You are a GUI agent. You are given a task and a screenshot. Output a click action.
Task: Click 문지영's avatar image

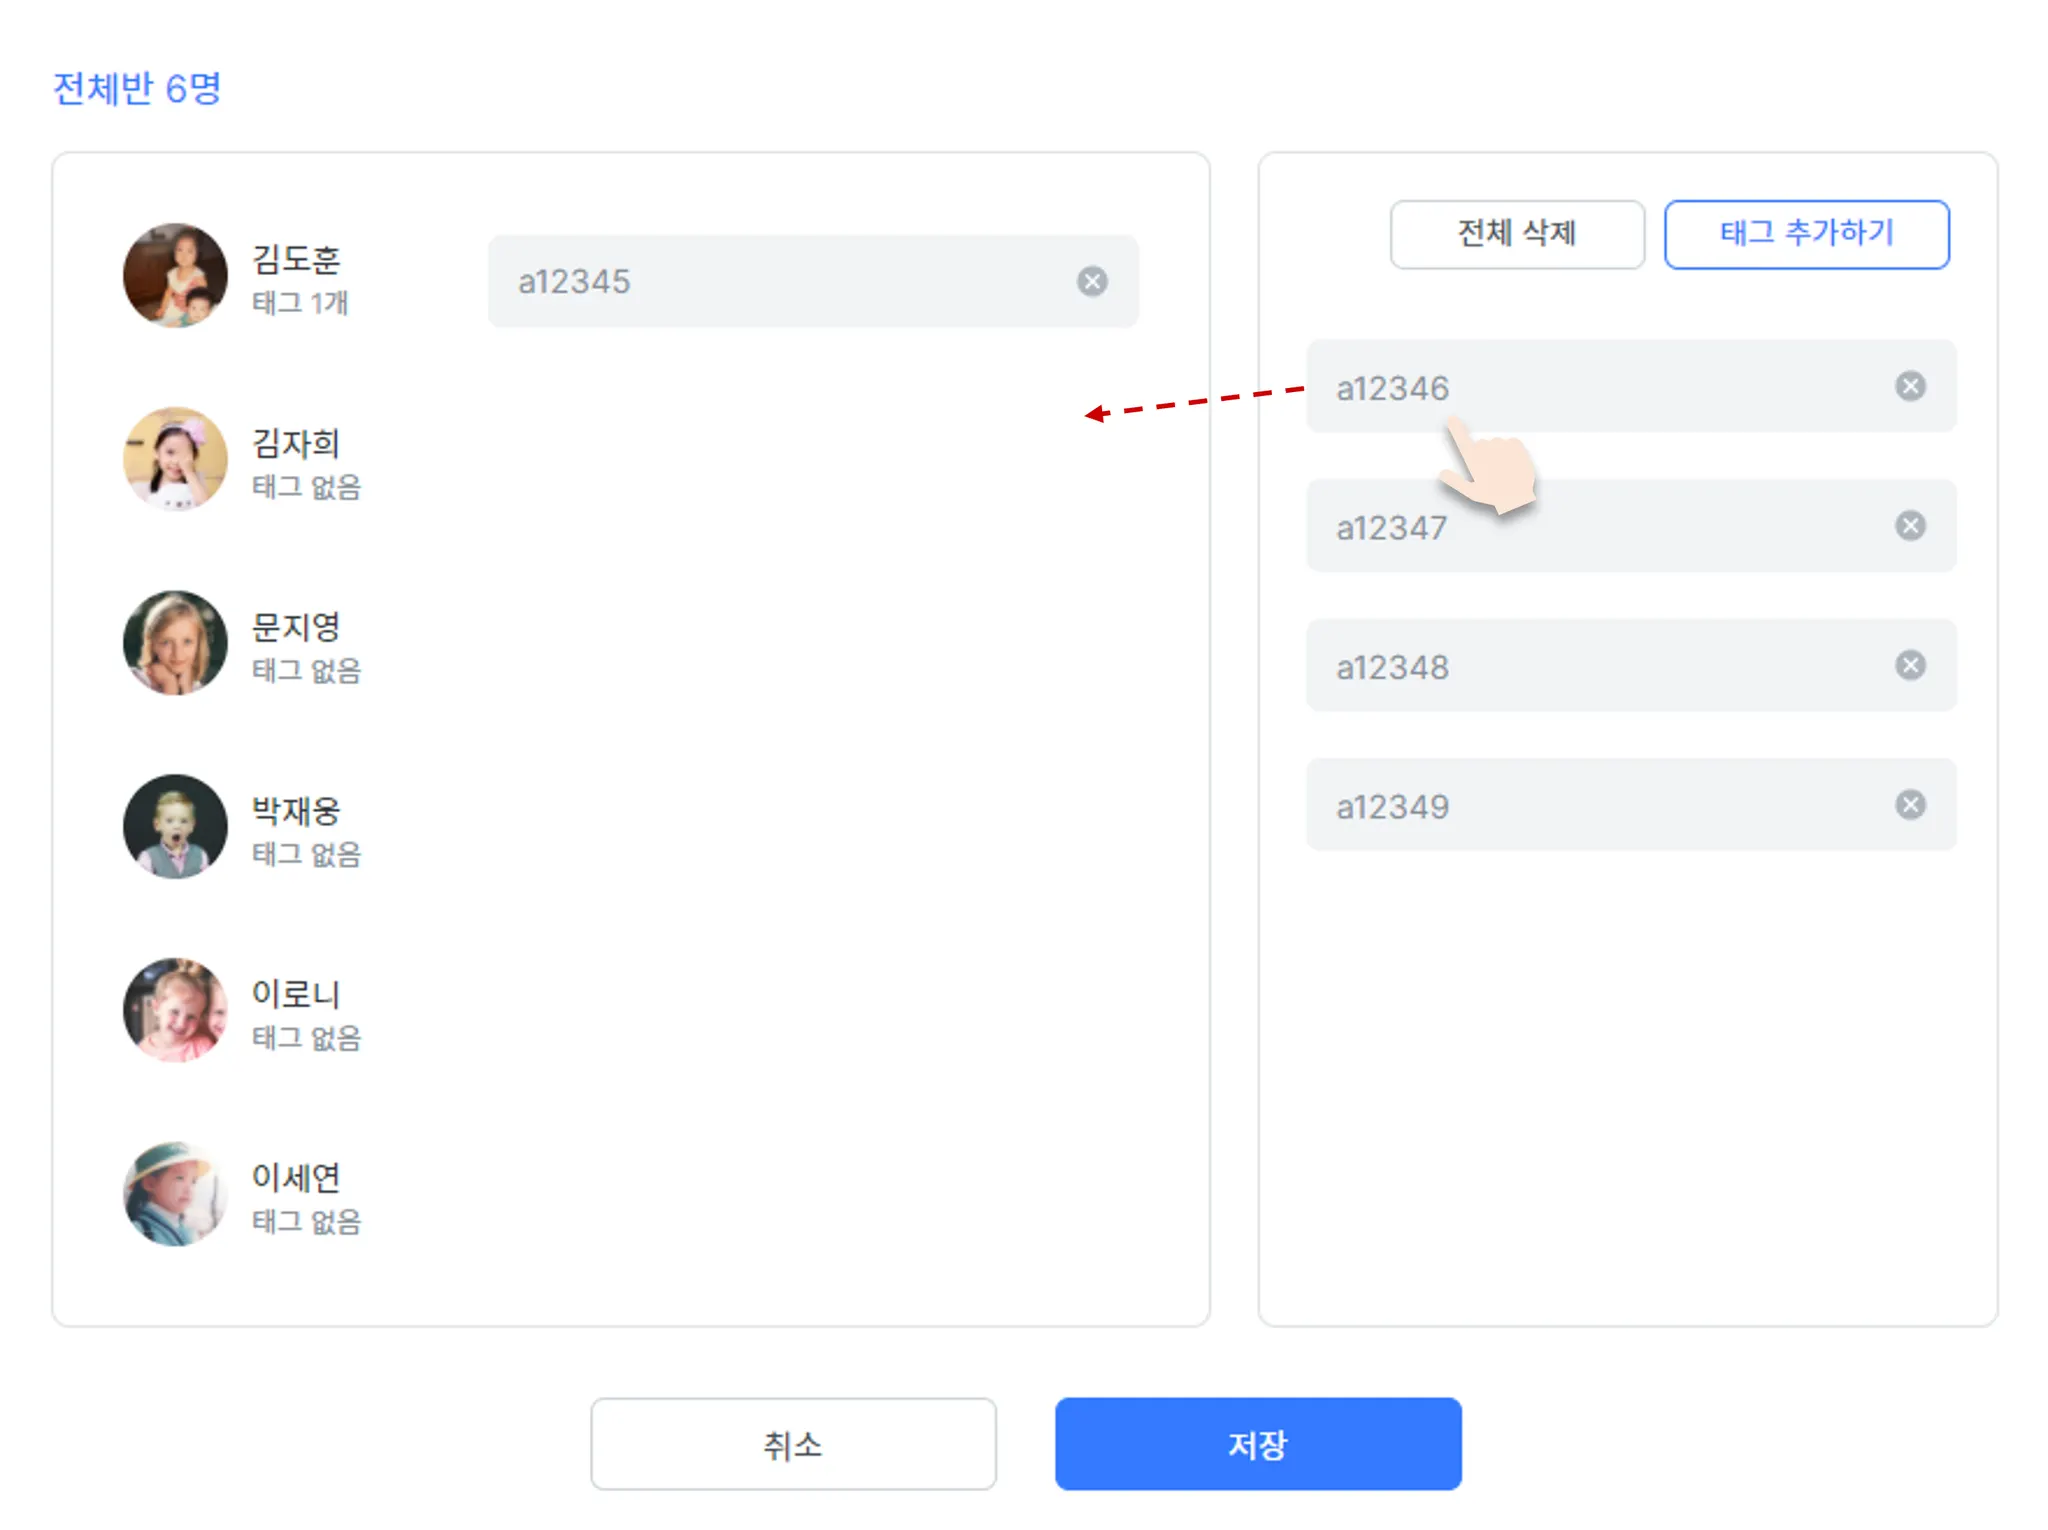point(175,643)
